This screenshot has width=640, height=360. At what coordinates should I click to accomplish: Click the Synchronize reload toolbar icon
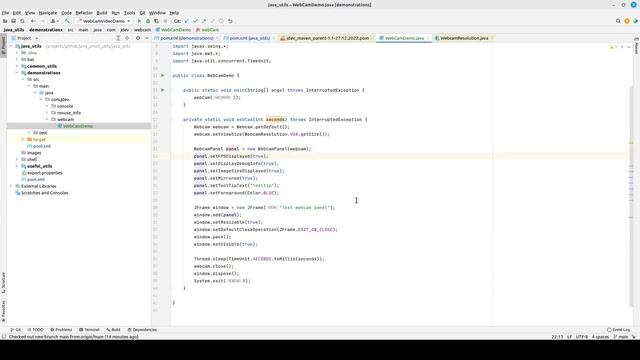(x=22, y=21)
